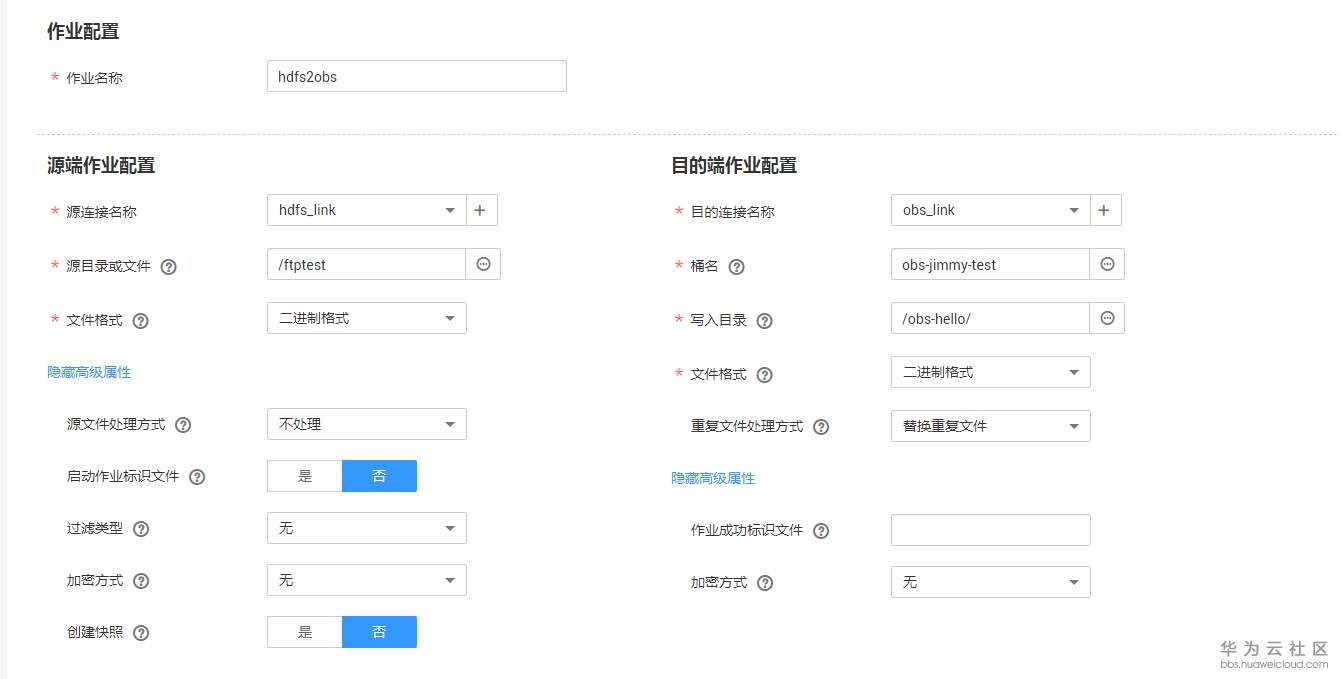Collapse source advanced attributes link

pos(89,372)
